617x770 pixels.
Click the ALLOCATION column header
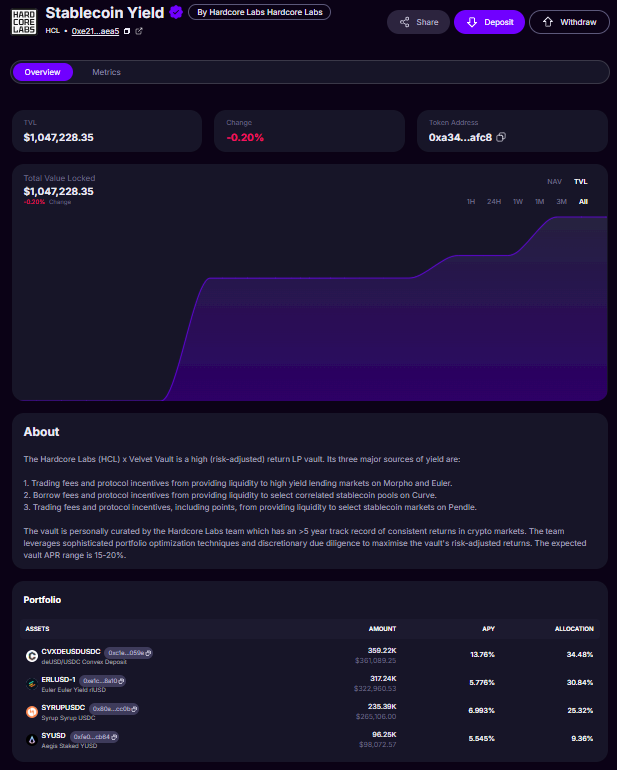point(574,629)
